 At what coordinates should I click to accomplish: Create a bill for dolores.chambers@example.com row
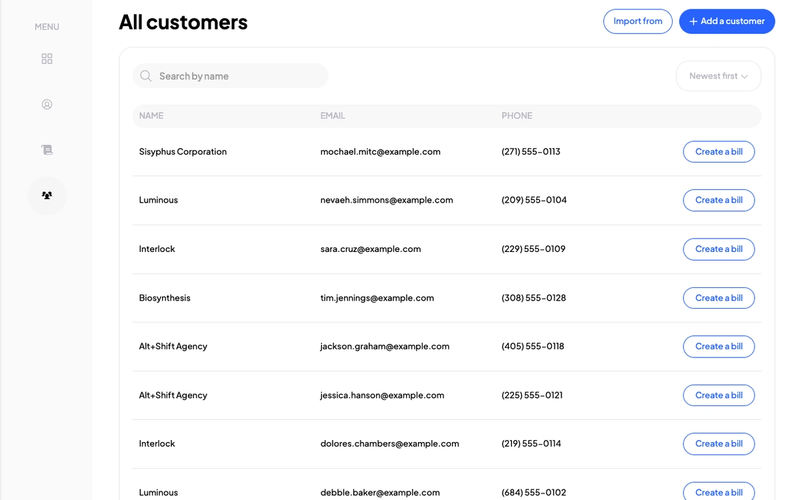coord(718,444)
